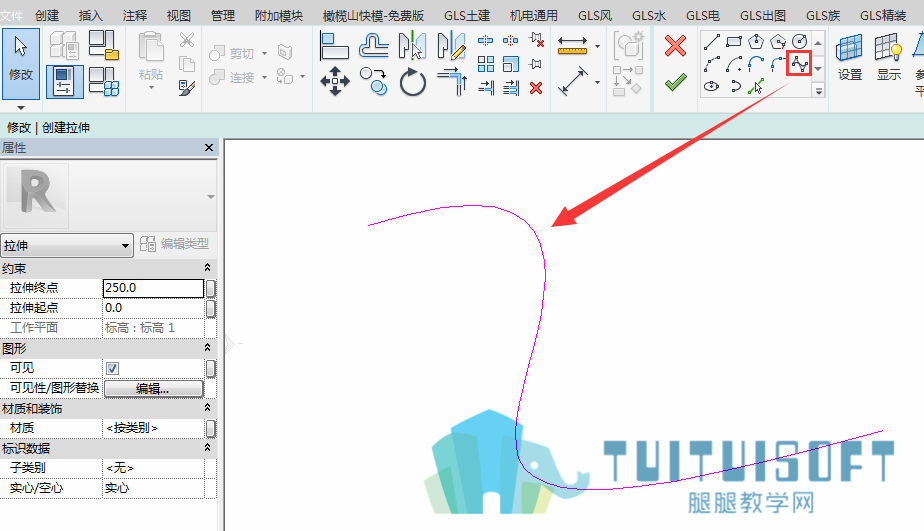
Task: Collapse the 图形 section
Action: [207, 348]
